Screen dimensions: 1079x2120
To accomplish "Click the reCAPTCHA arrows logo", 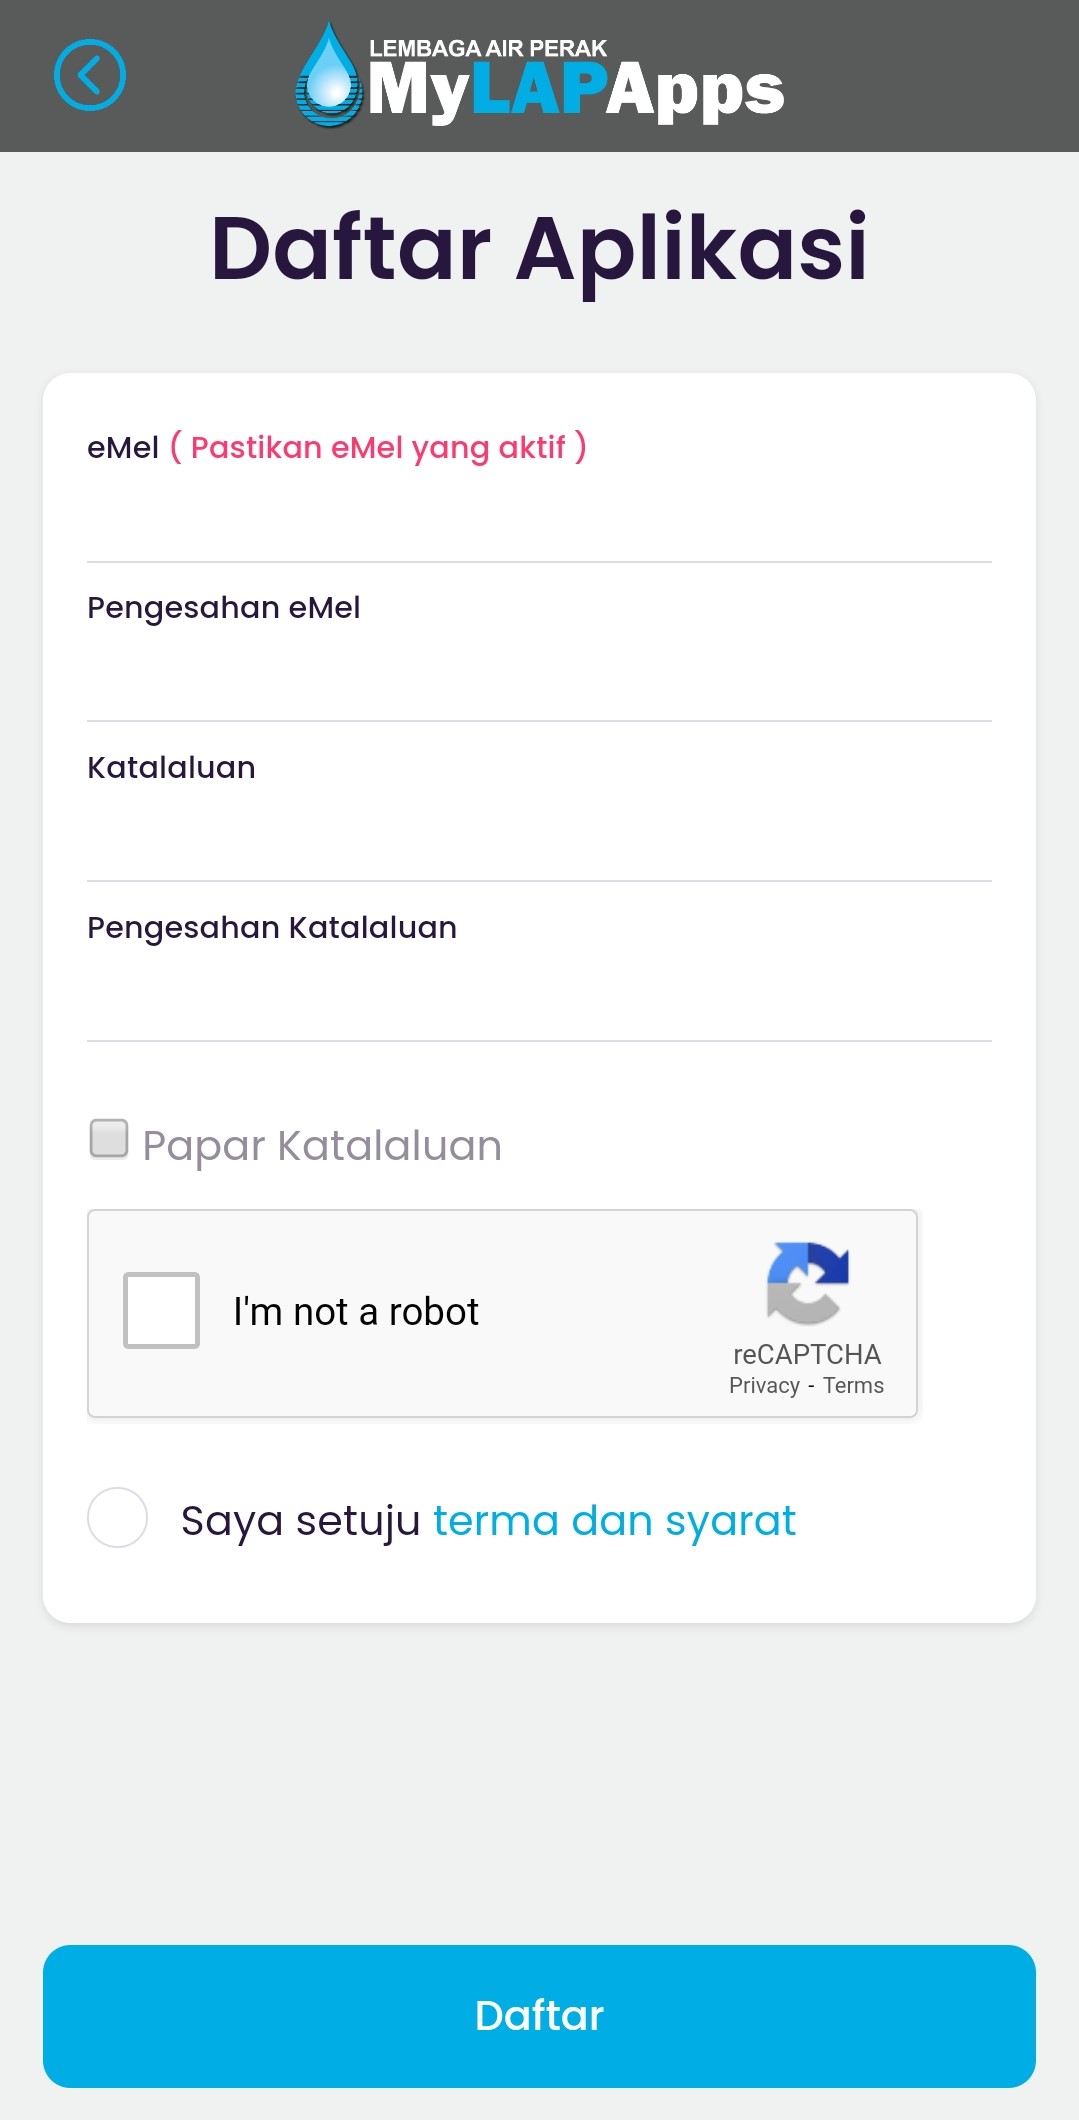I will pos(807,1282).
